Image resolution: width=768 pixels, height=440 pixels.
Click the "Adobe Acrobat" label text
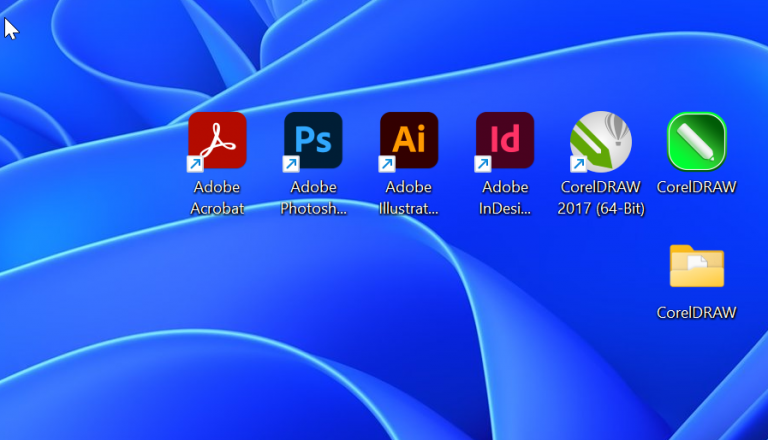[217, 198]
